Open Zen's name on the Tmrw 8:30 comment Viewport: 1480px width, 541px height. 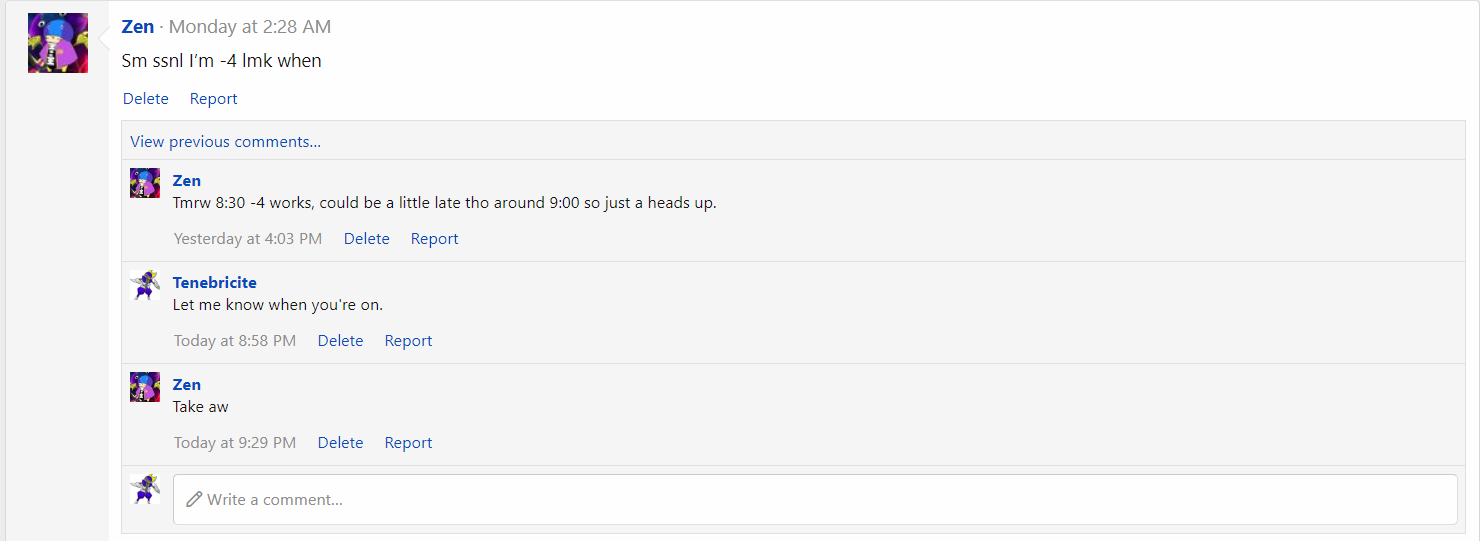pos(187,181)
